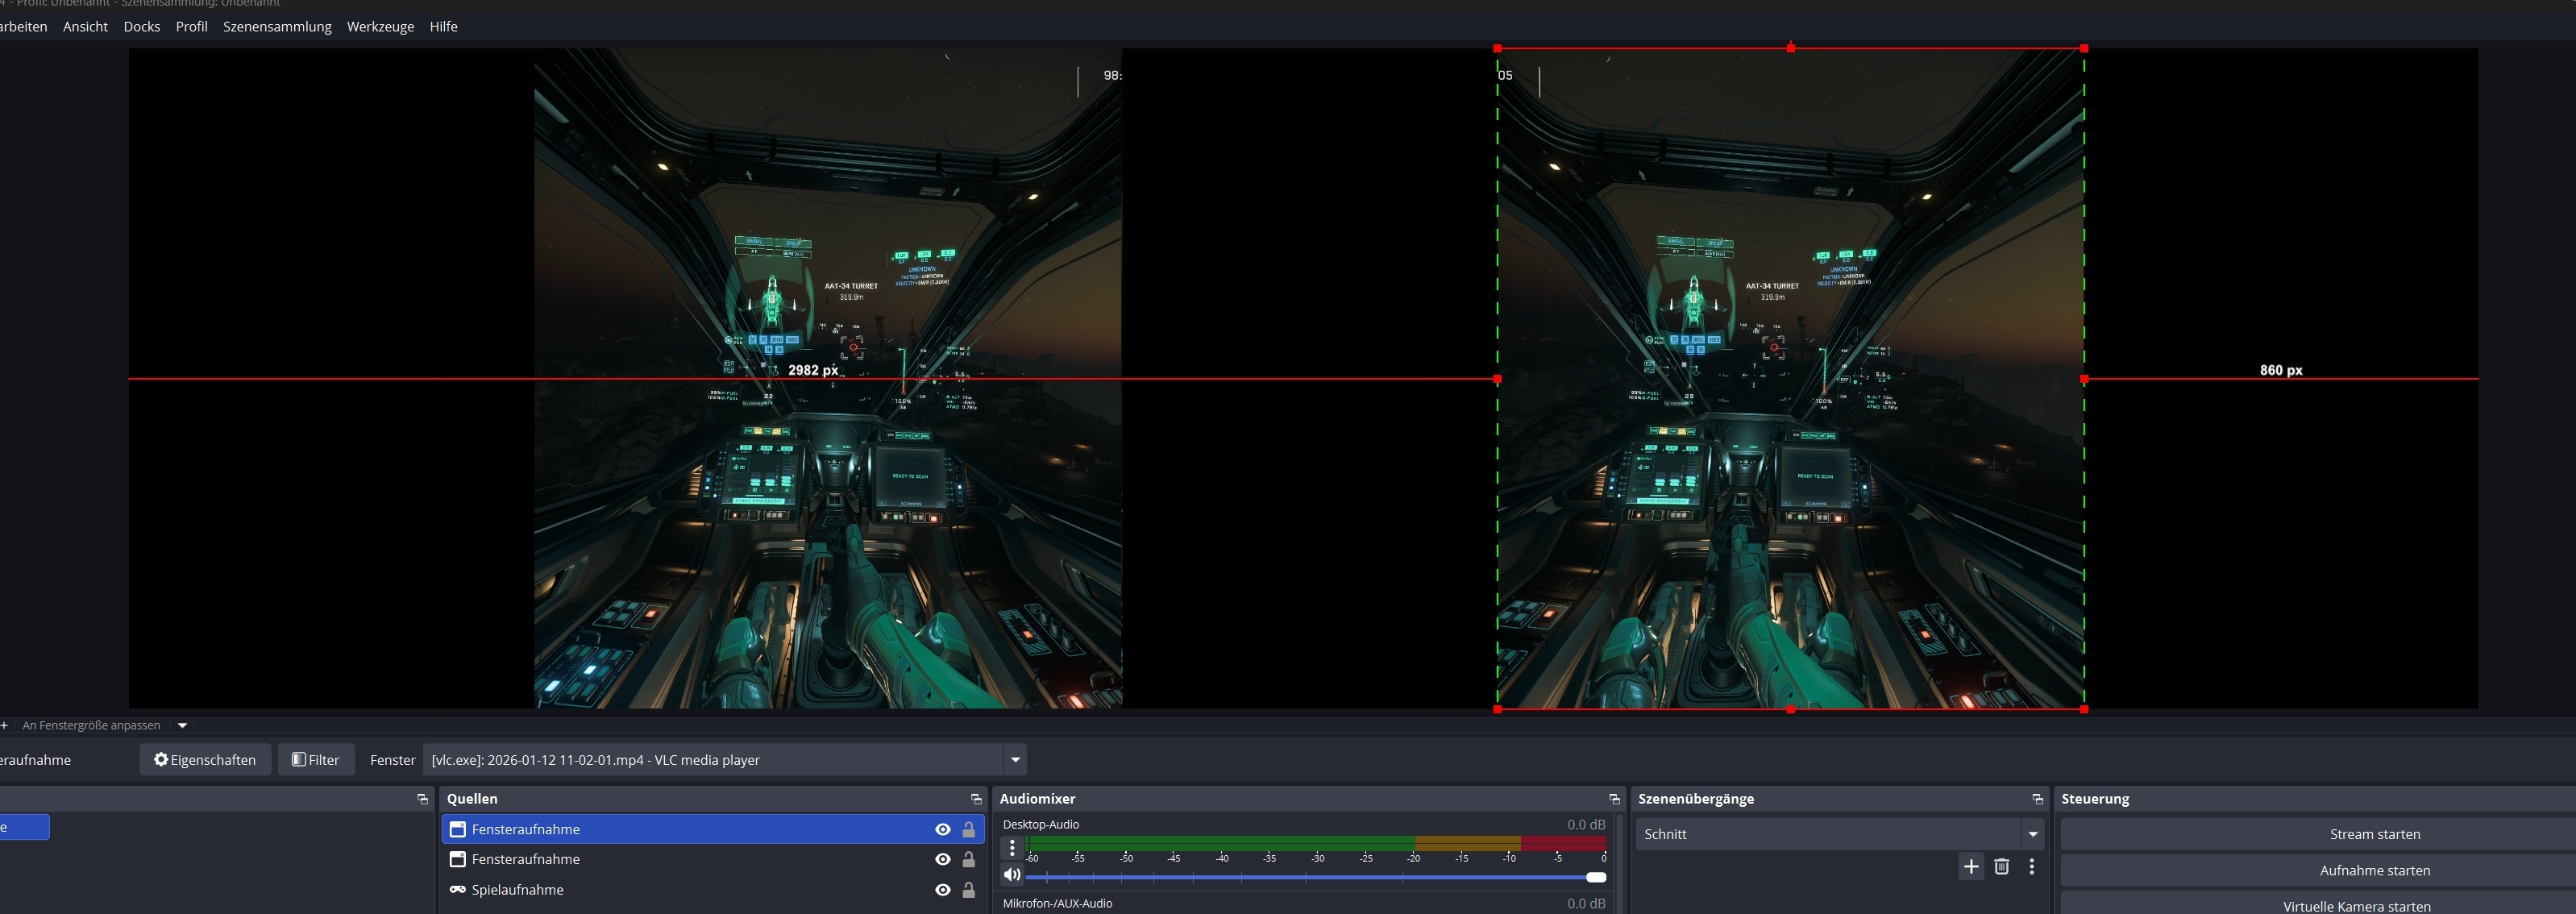Undock the Szenenübergänge panel
This screenshot has height=914, width=2576.
pos(2037,799)
